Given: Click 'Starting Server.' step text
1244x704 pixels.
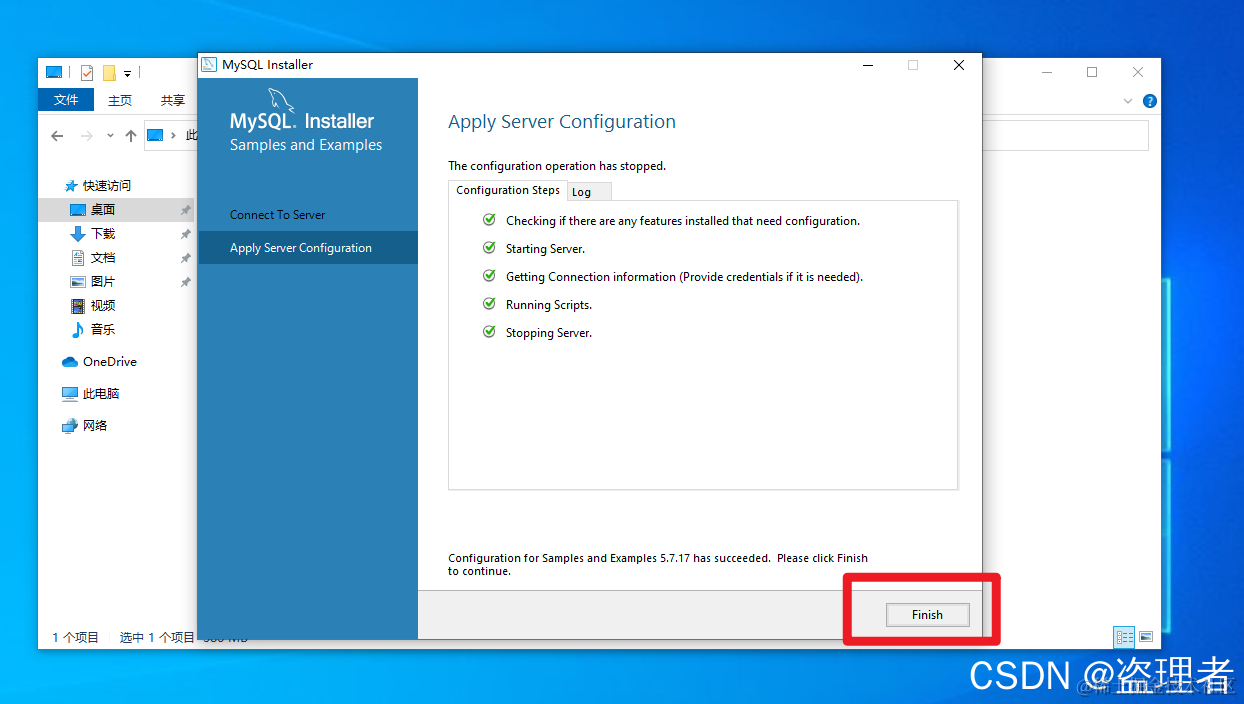Looking at the screenshot, I should tap(545, 249).
